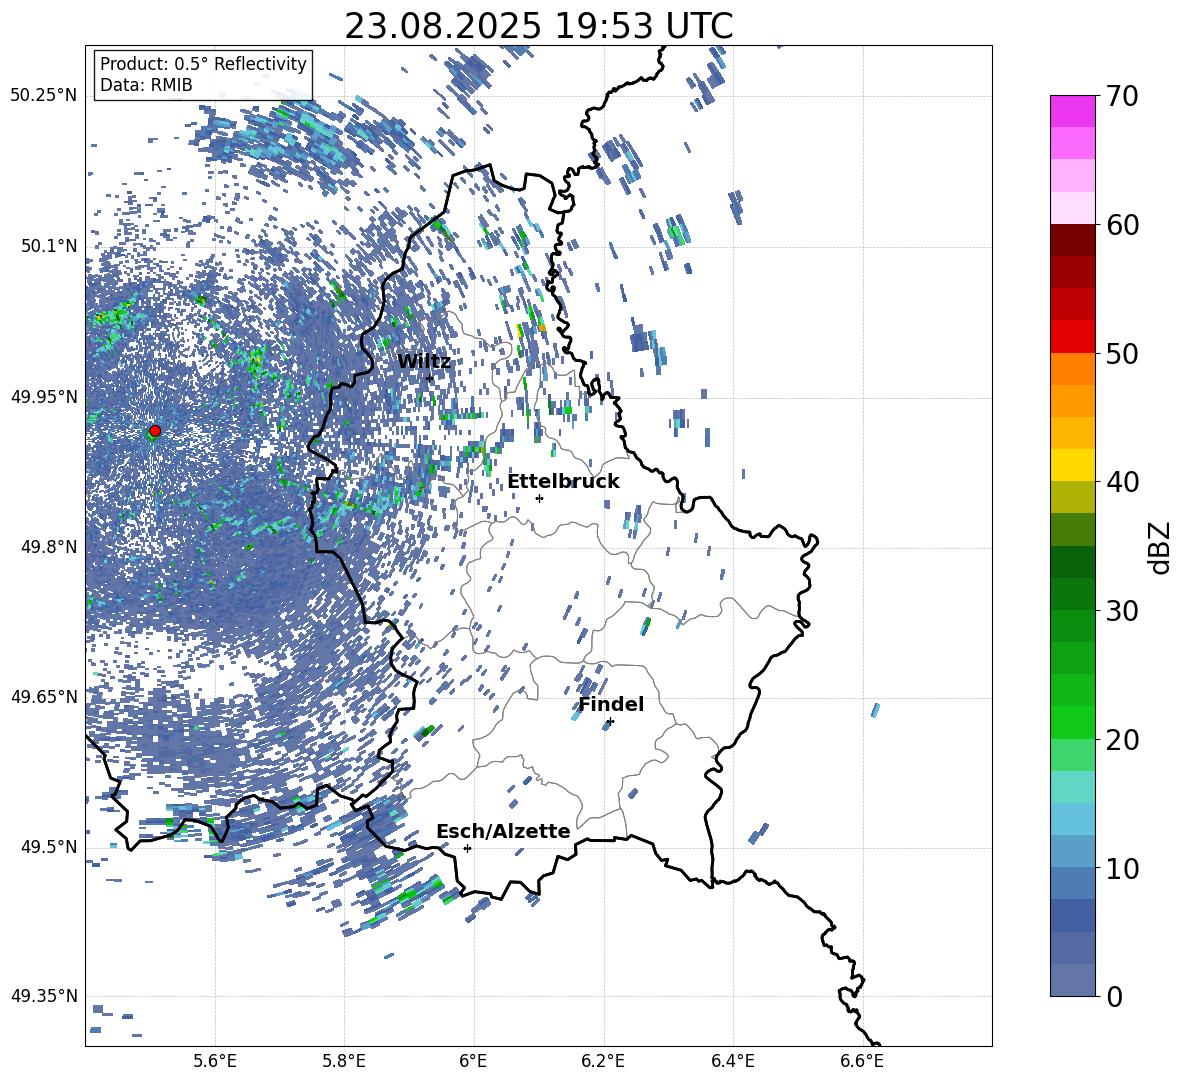The width and height of the screenshot is (1184, 1081).
Task: Click the Findel station label
Action: click(x=611, y=704)
